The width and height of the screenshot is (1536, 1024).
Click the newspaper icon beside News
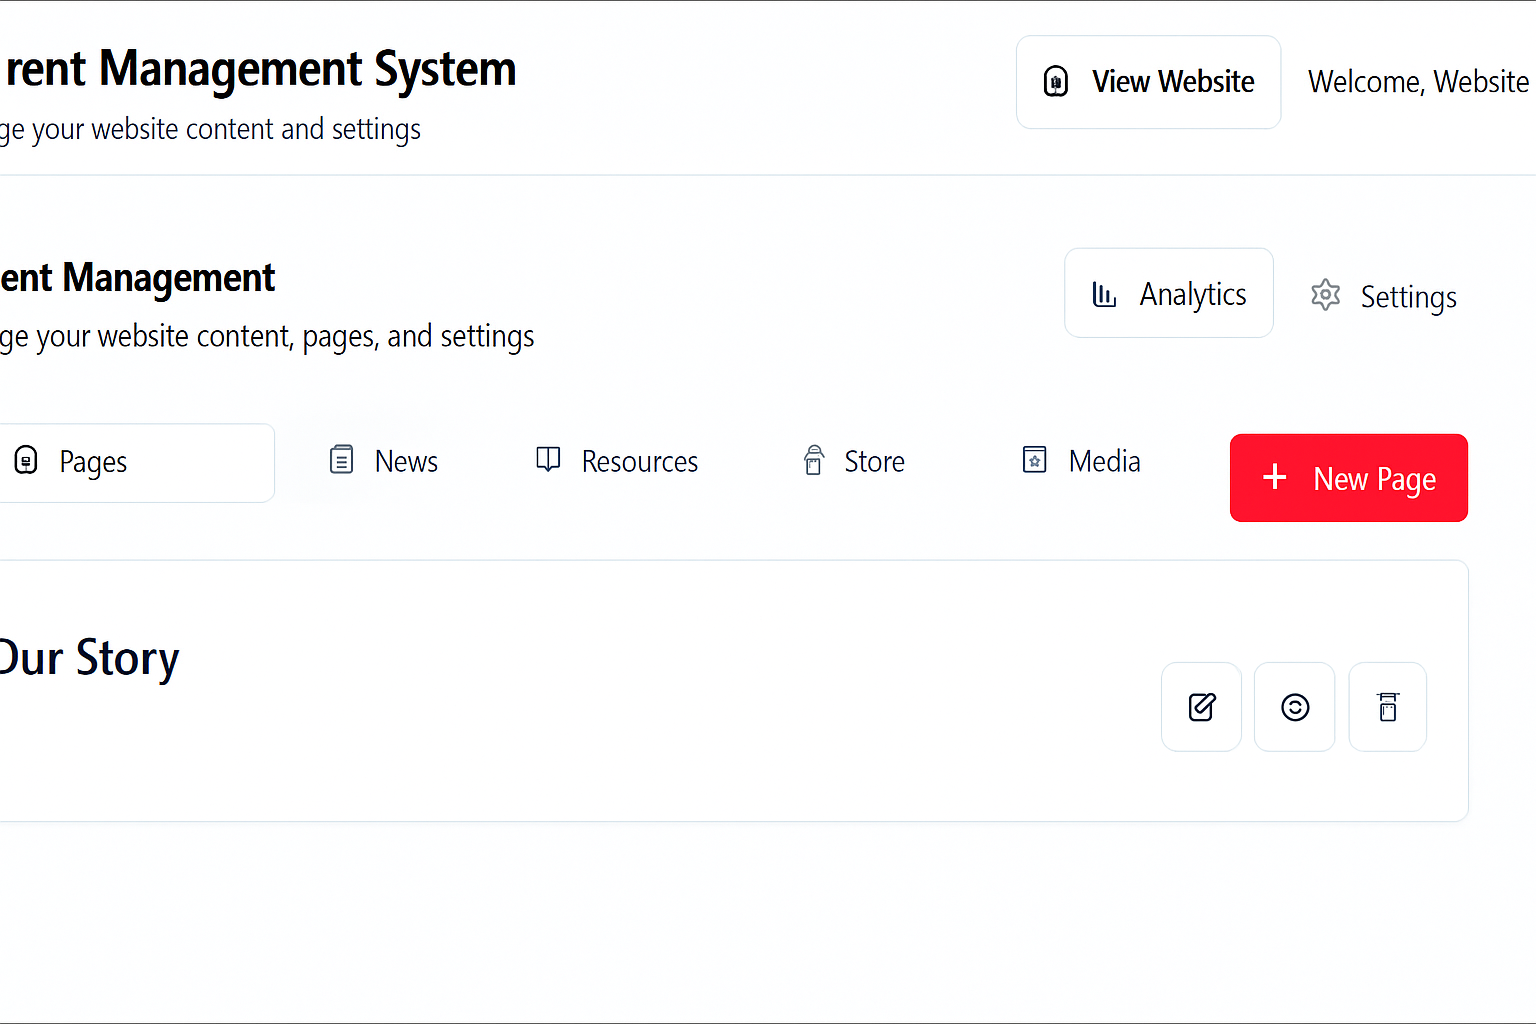pos(342,460)
